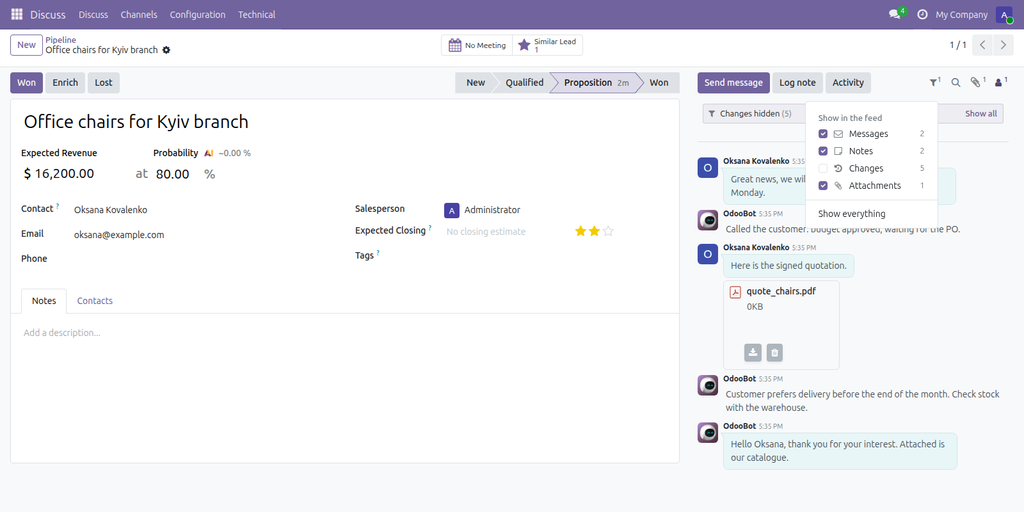This screenshot has height=512, width=1024.
Task: Go to previous record arrow
Action: pyautogui.click(x=982, y=45)
